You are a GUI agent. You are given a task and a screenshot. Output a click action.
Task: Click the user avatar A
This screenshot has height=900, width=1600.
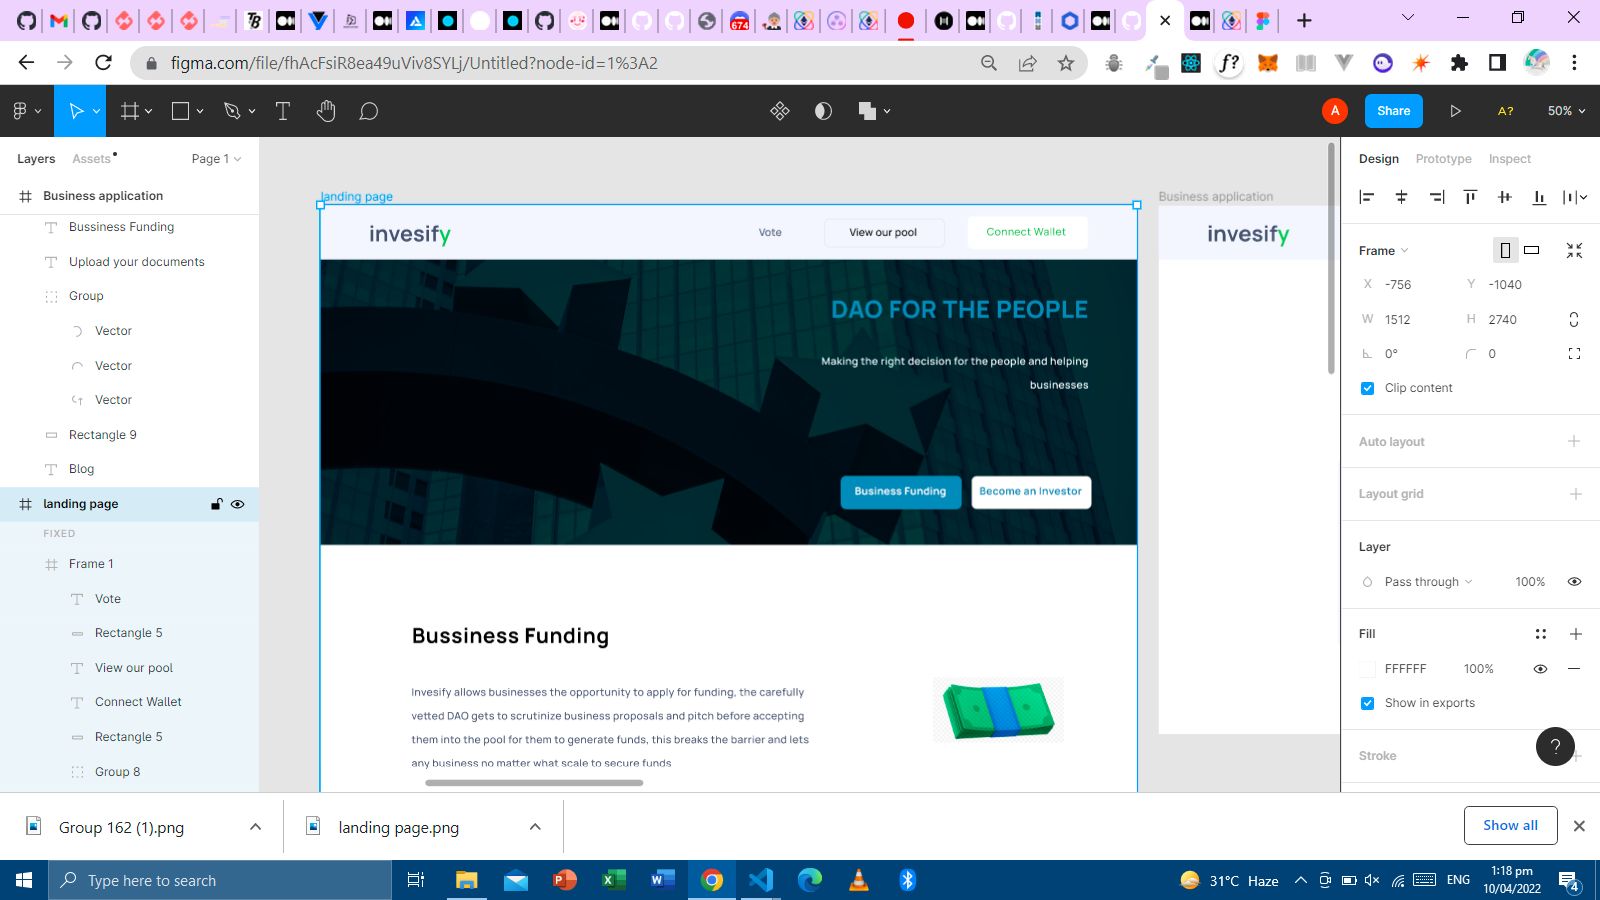click(1335, 111)
